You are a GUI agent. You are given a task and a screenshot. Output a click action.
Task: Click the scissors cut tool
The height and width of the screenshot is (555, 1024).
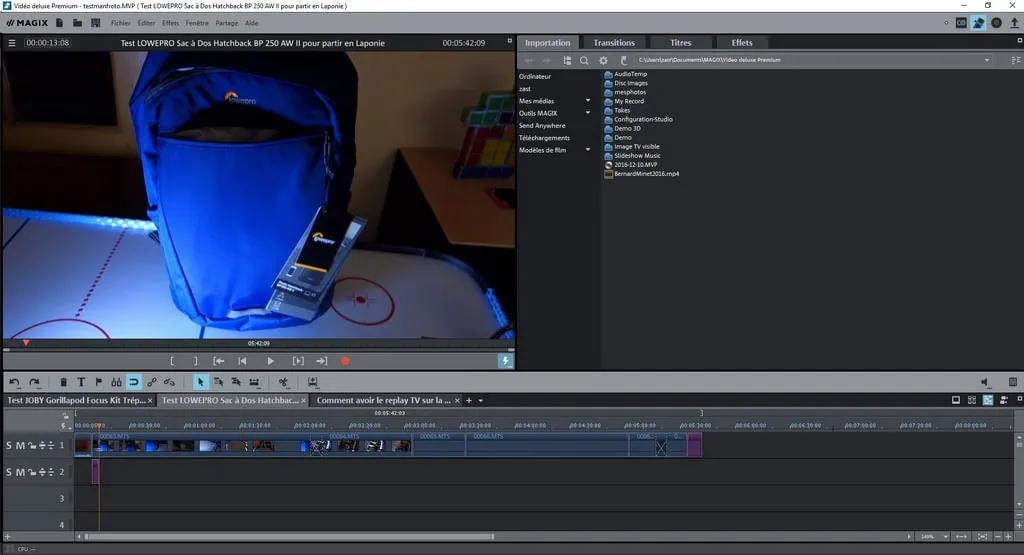[283, 382]
